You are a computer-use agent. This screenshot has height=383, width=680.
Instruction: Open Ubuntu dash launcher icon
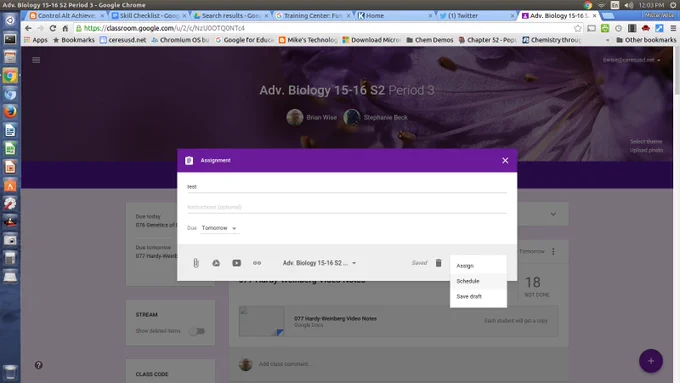tap(10, 20)
